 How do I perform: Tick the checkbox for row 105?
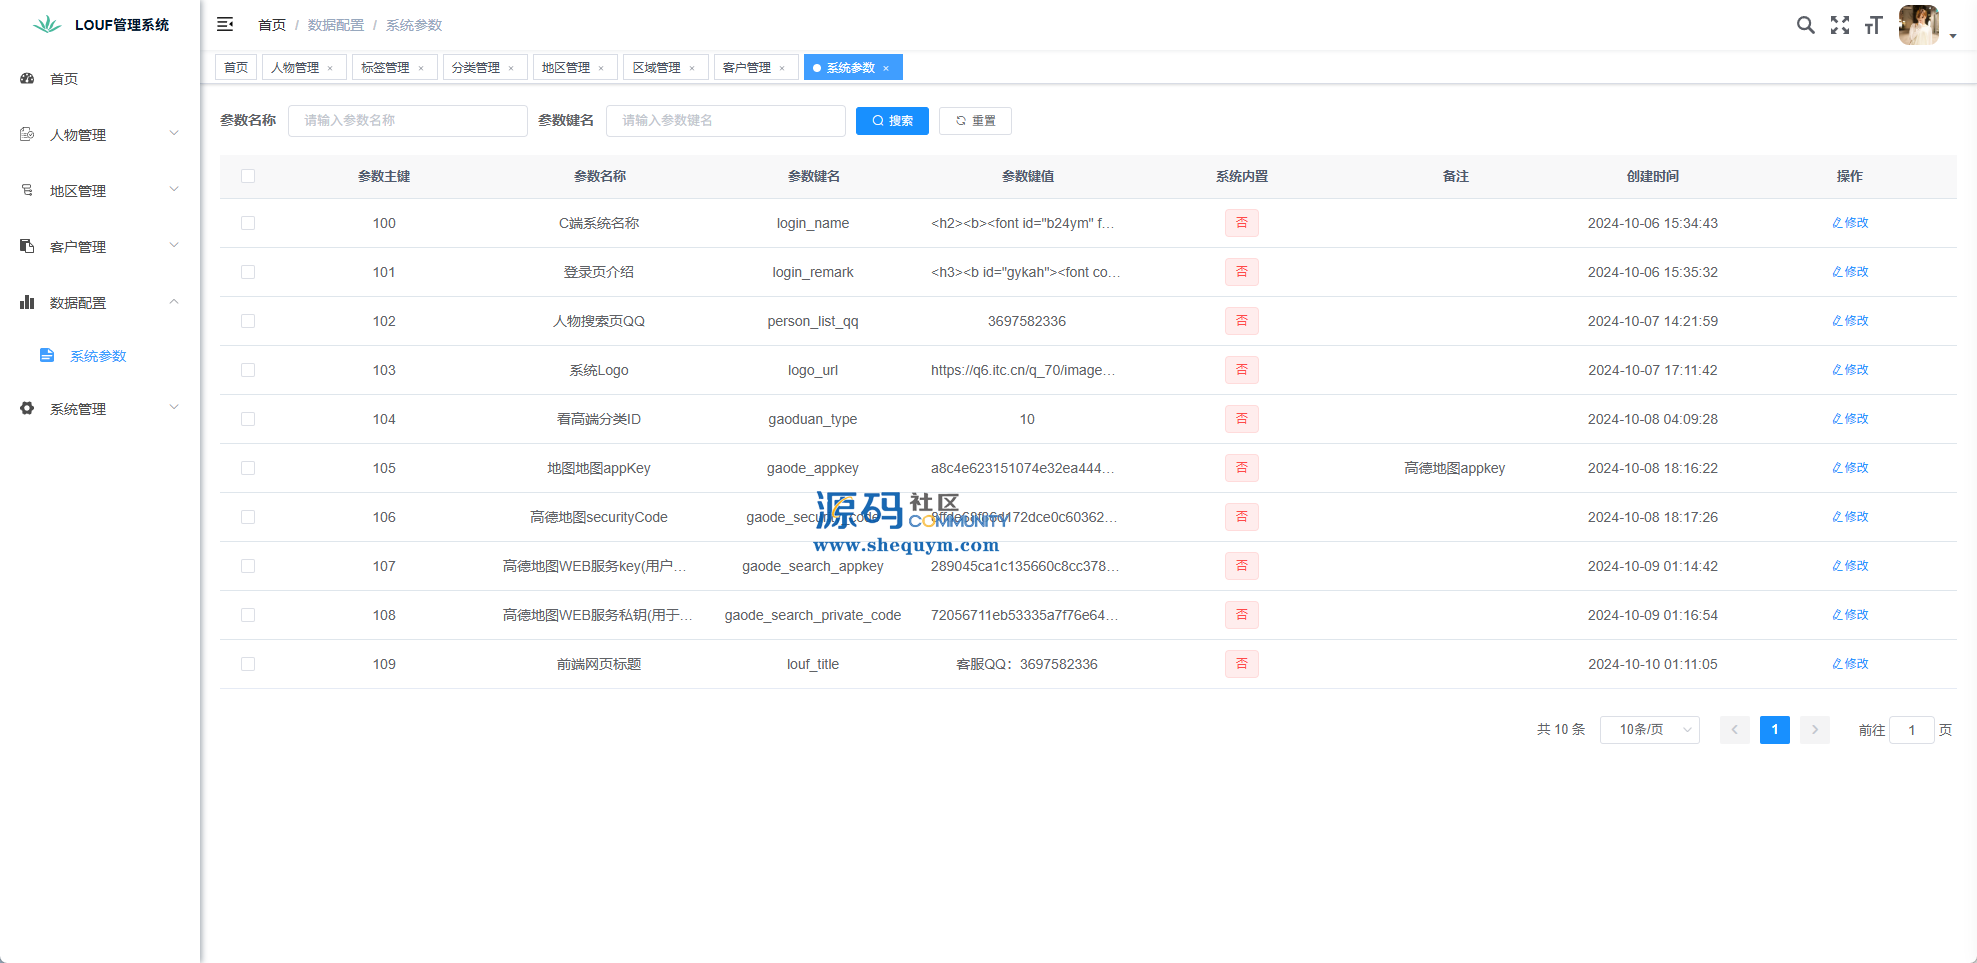[x=248, y=468]
